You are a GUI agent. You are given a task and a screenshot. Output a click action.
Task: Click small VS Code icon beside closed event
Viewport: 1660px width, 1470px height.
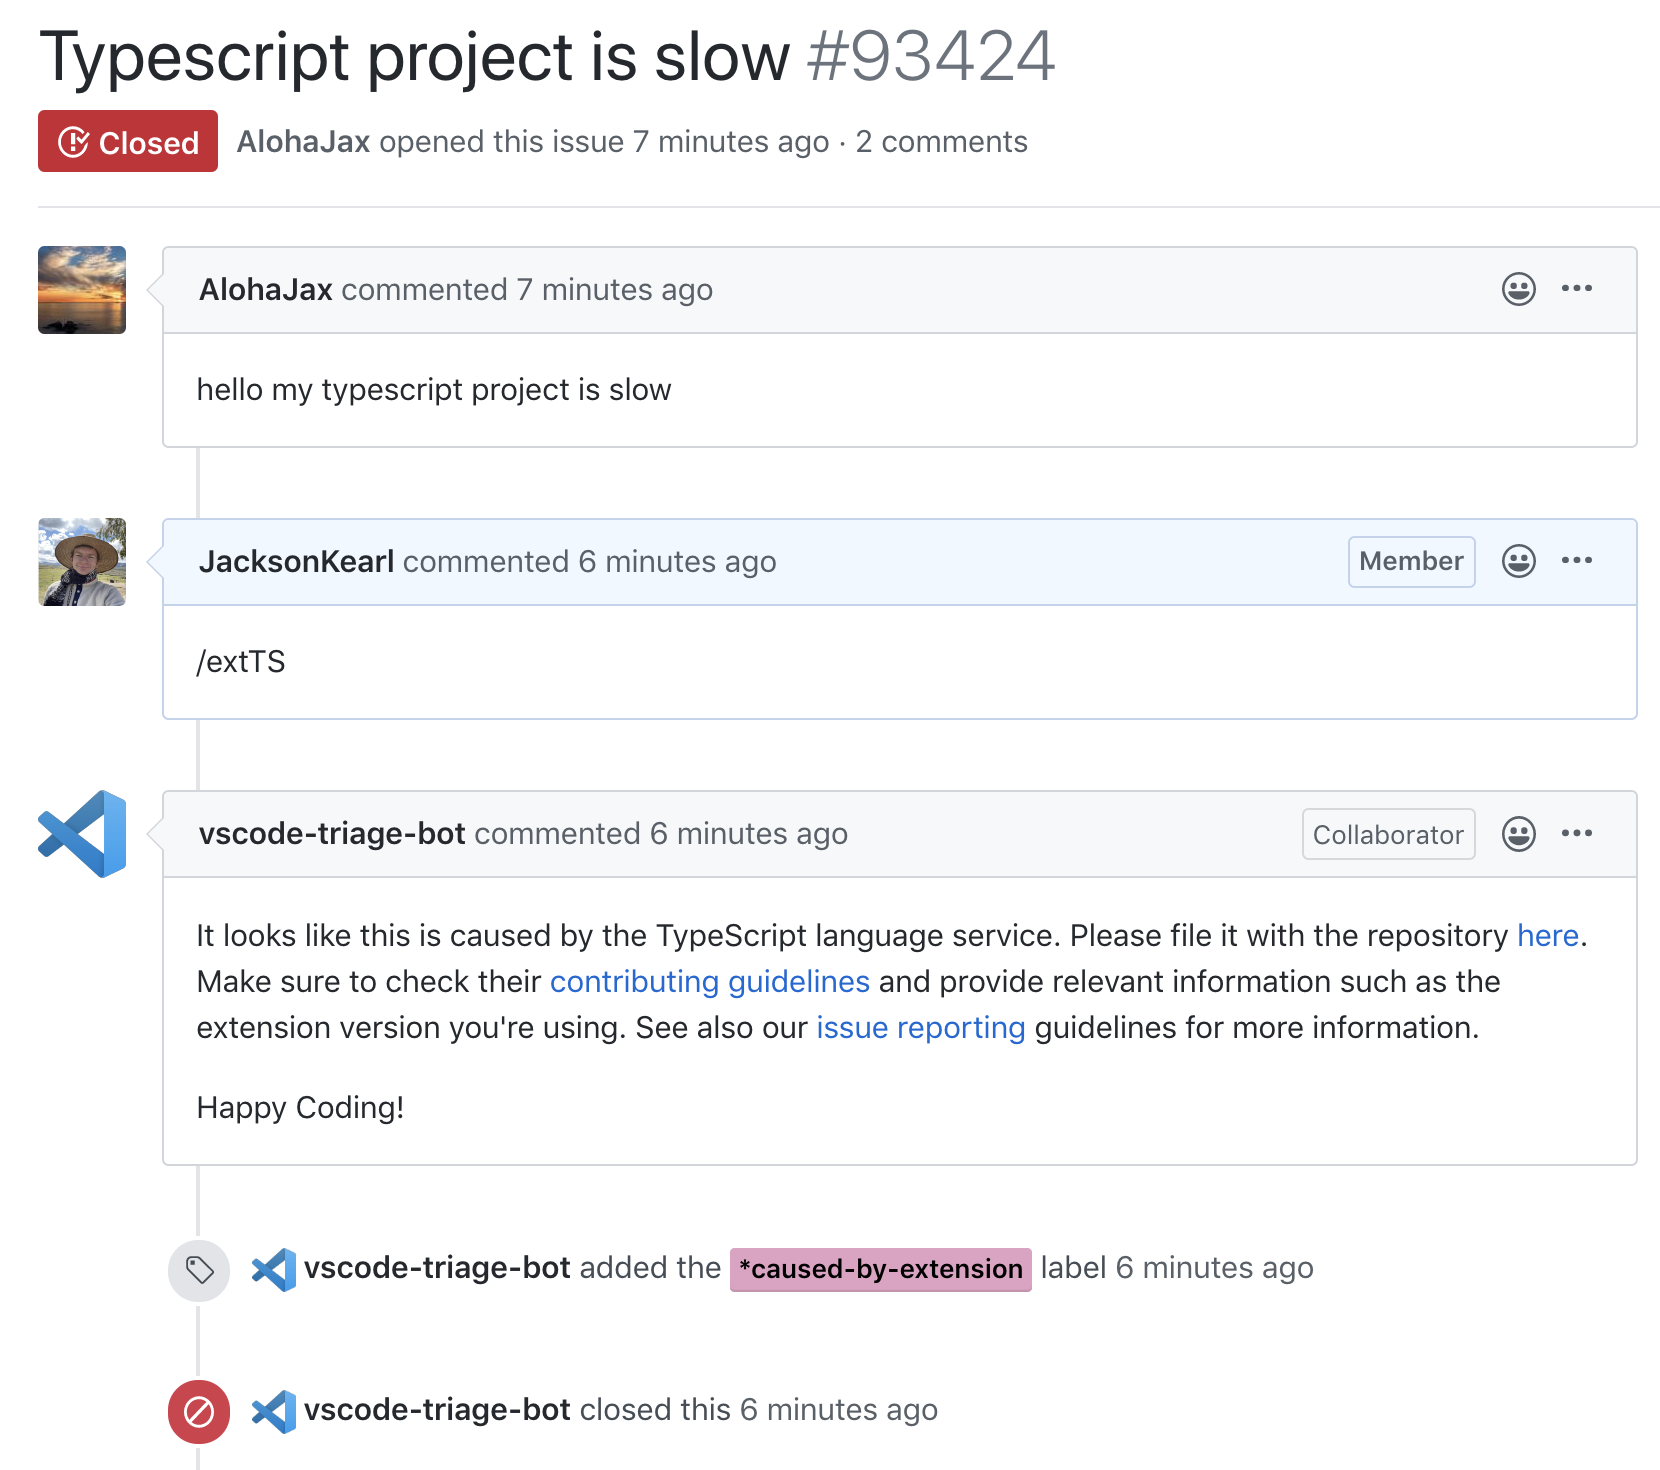[273, 1411]
